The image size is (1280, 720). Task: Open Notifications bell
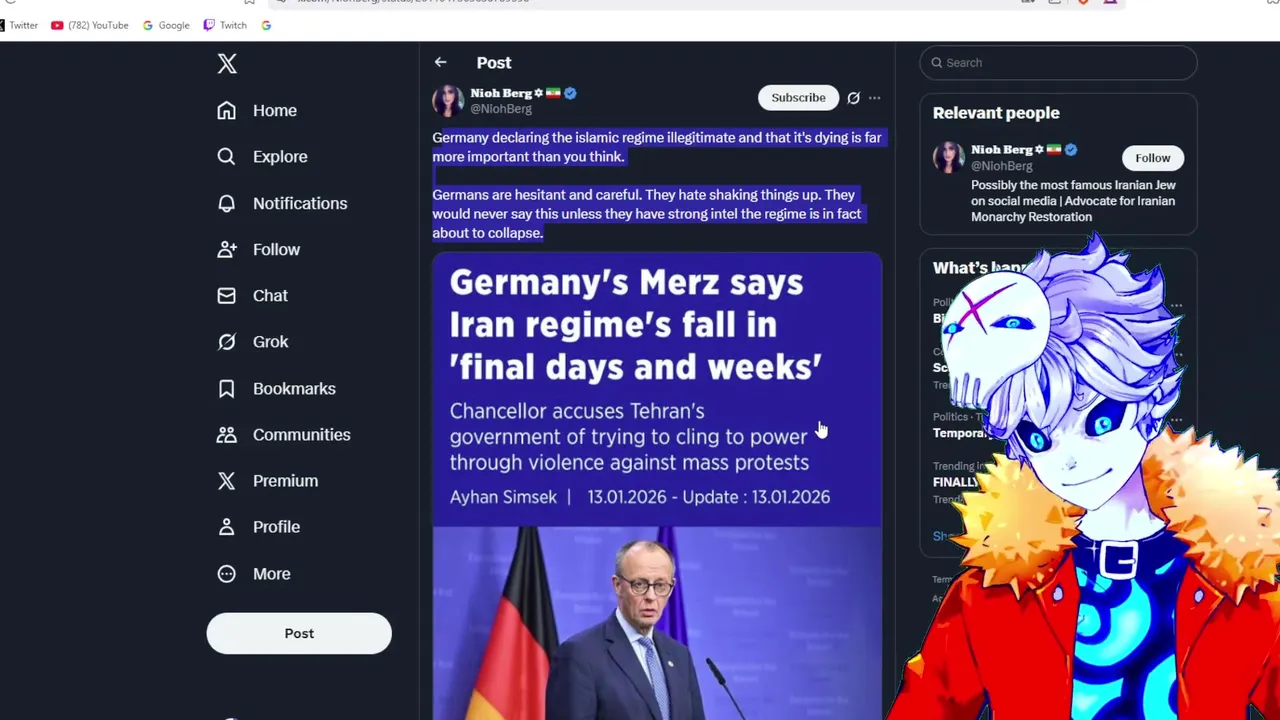point(226,203)
